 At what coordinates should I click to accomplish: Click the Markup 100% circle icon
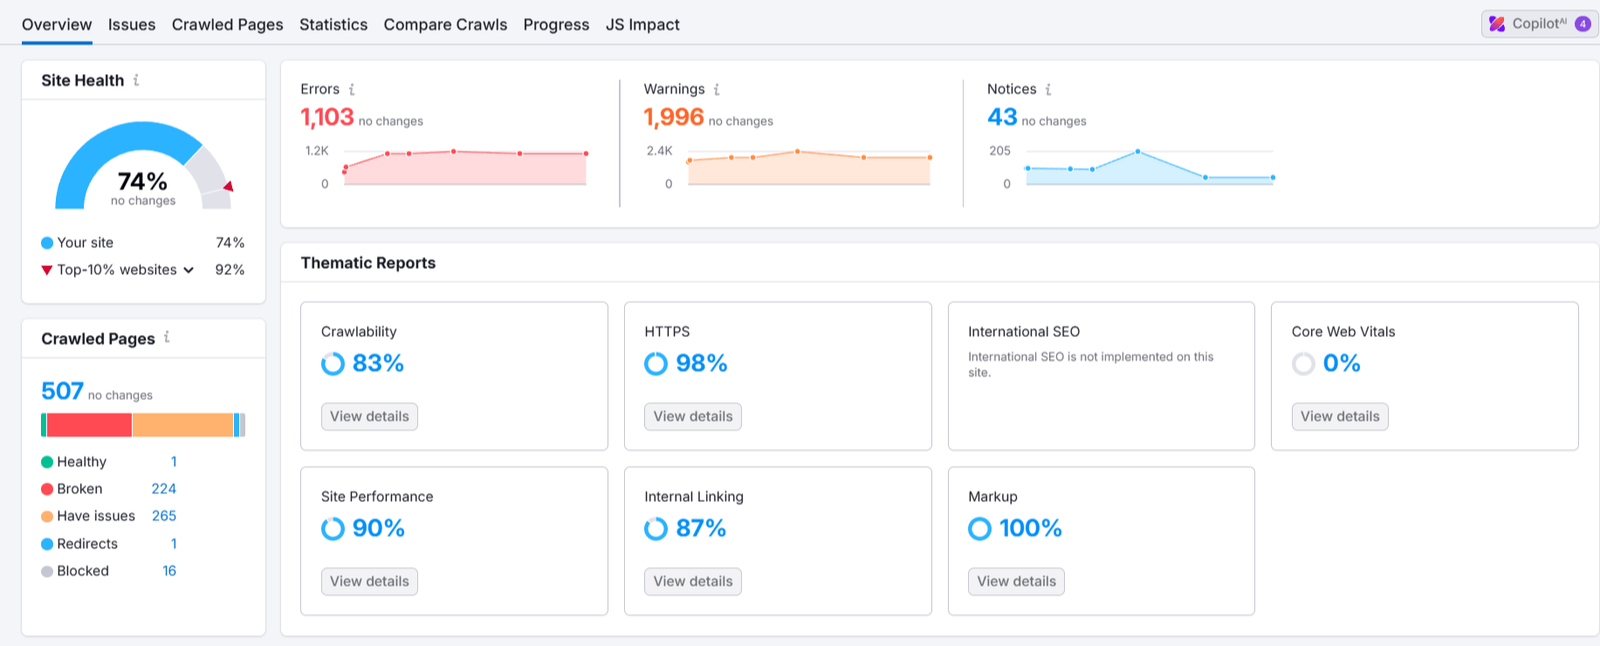980,529
